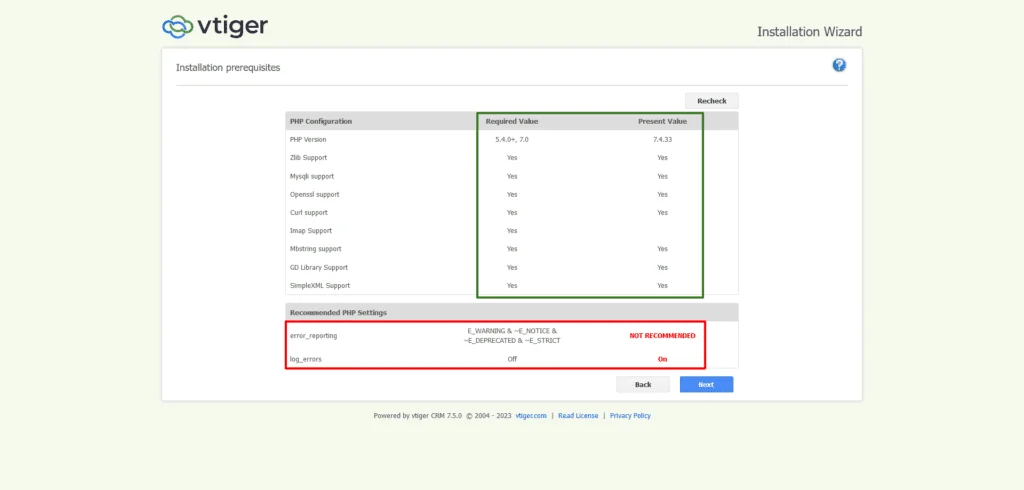Click the '5.4.0+, 7.0' required value

click(x=512, y=139)
